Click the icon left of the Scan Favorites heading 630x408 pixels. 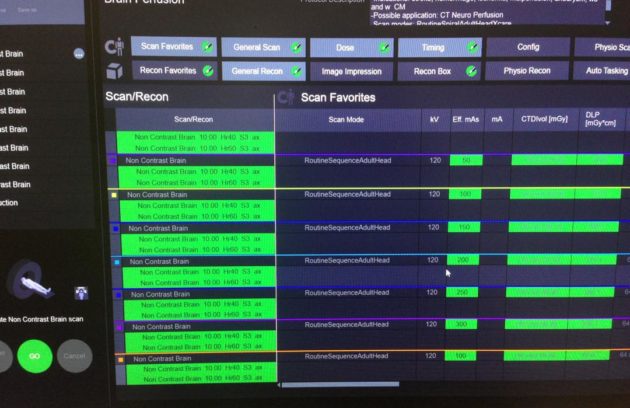click(x=286, y=97)
